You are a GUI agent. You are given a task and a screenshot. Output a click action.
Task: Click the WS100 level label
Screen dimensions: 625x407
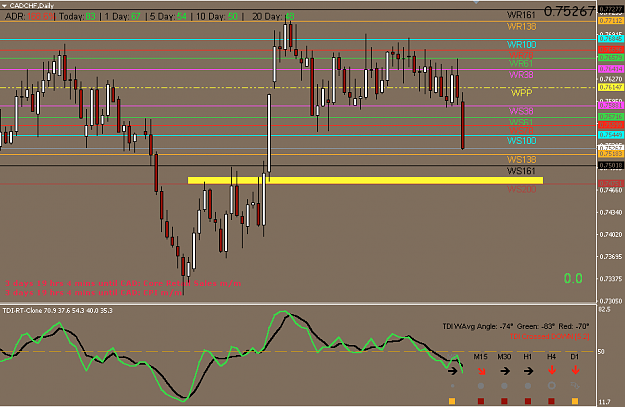(521, 141)
